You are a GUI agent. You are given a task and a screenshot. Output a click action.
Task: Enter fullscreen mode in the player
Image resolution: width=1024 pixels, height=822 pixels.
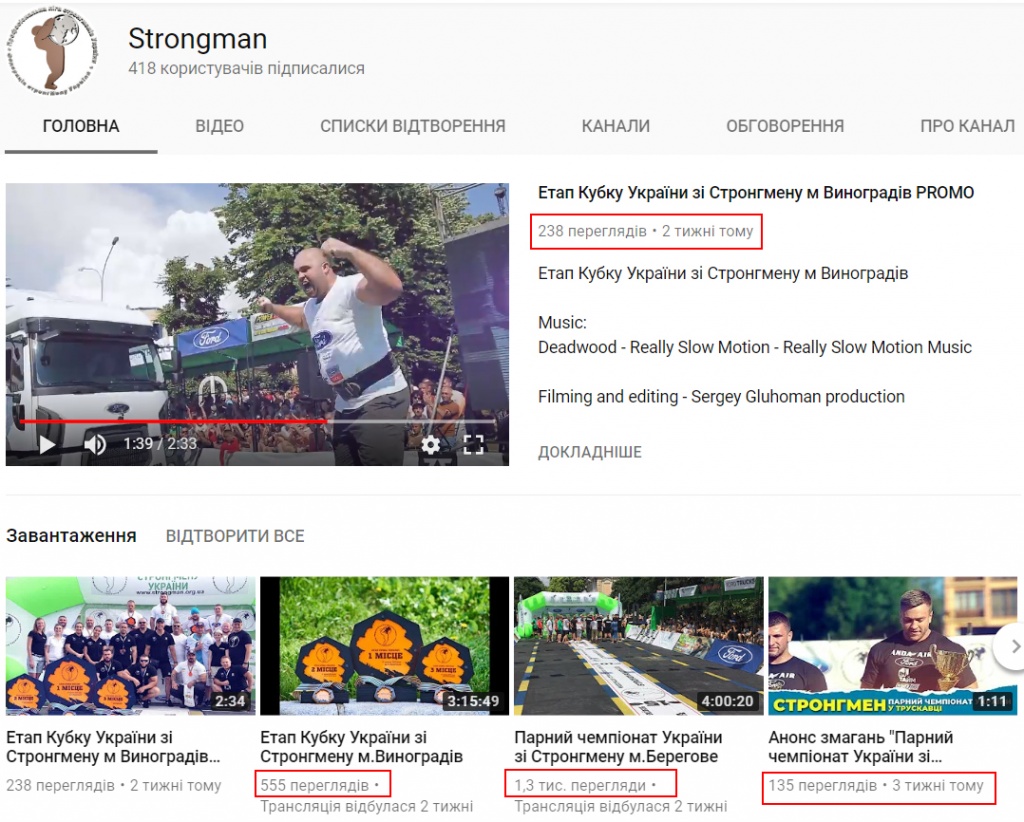pyautogui.click(x=473, y=445)
